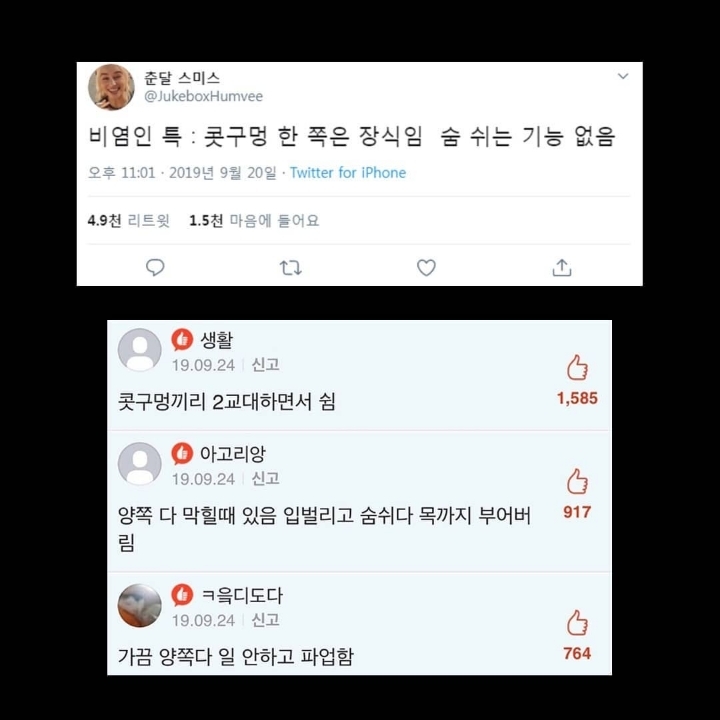Open the tweet share upload icon

(x=562, y=267)
